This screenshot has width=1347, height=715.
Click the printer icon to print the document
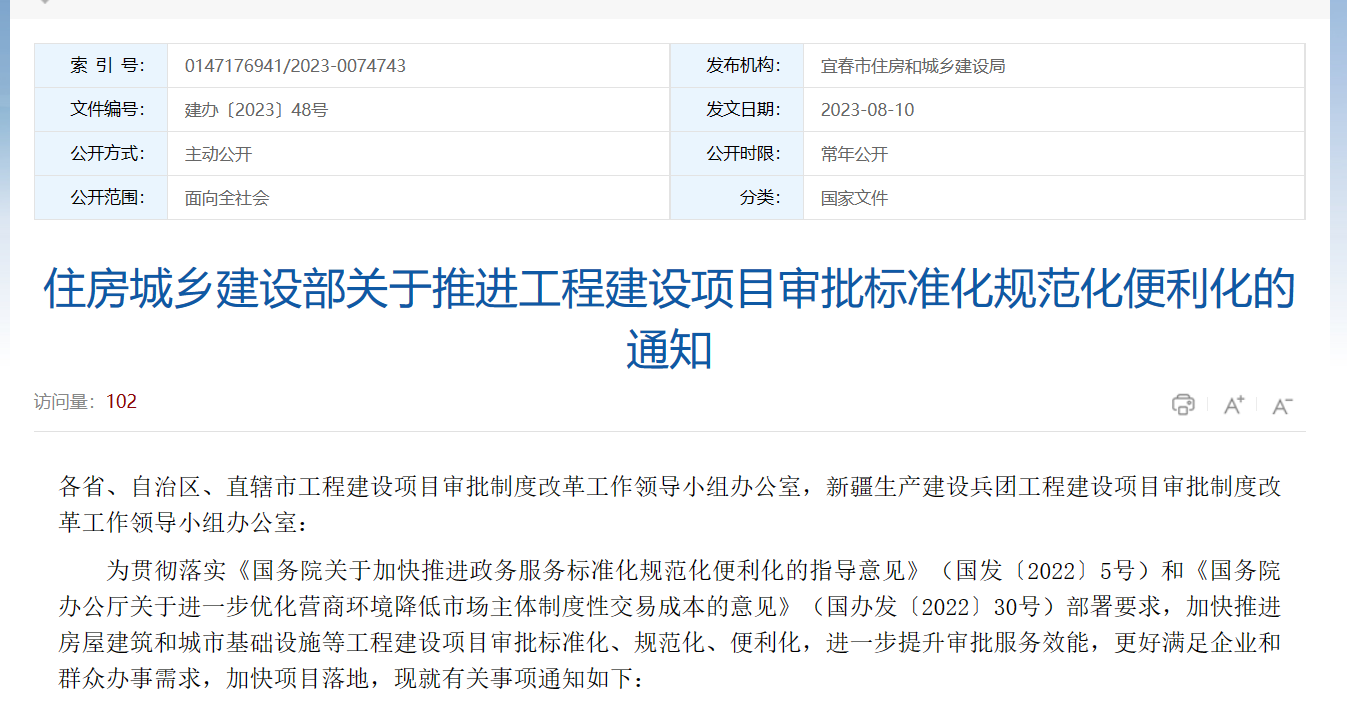[x=1183, y=405]
